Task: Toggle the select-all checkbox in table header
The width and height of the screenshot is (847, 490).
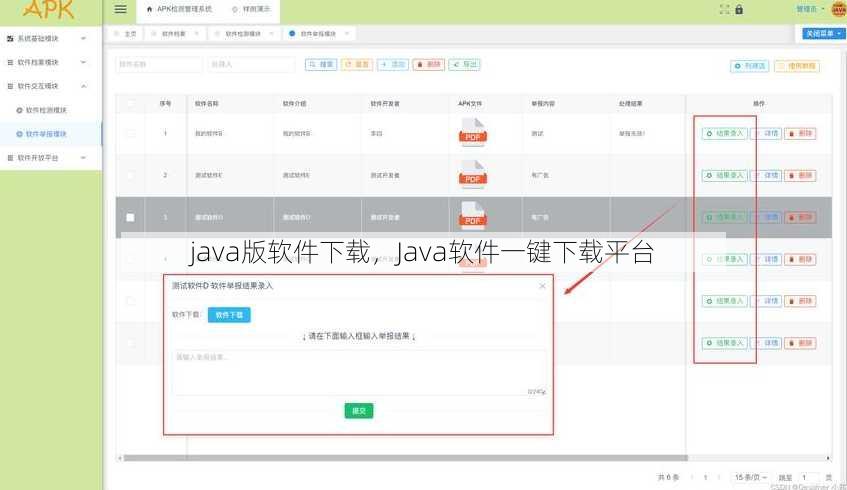Action: pyautogui.click(x=130, y=103)
